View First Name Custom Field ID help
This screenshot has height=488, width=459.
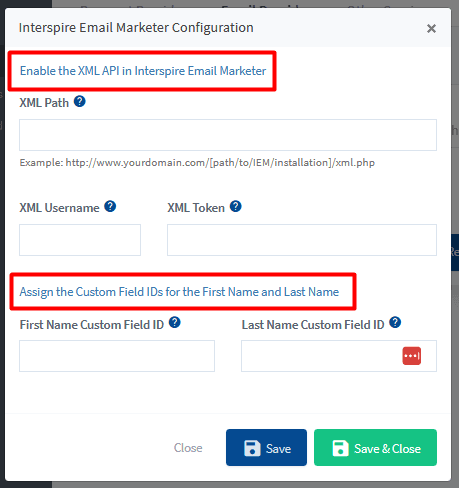pos(175,323)
